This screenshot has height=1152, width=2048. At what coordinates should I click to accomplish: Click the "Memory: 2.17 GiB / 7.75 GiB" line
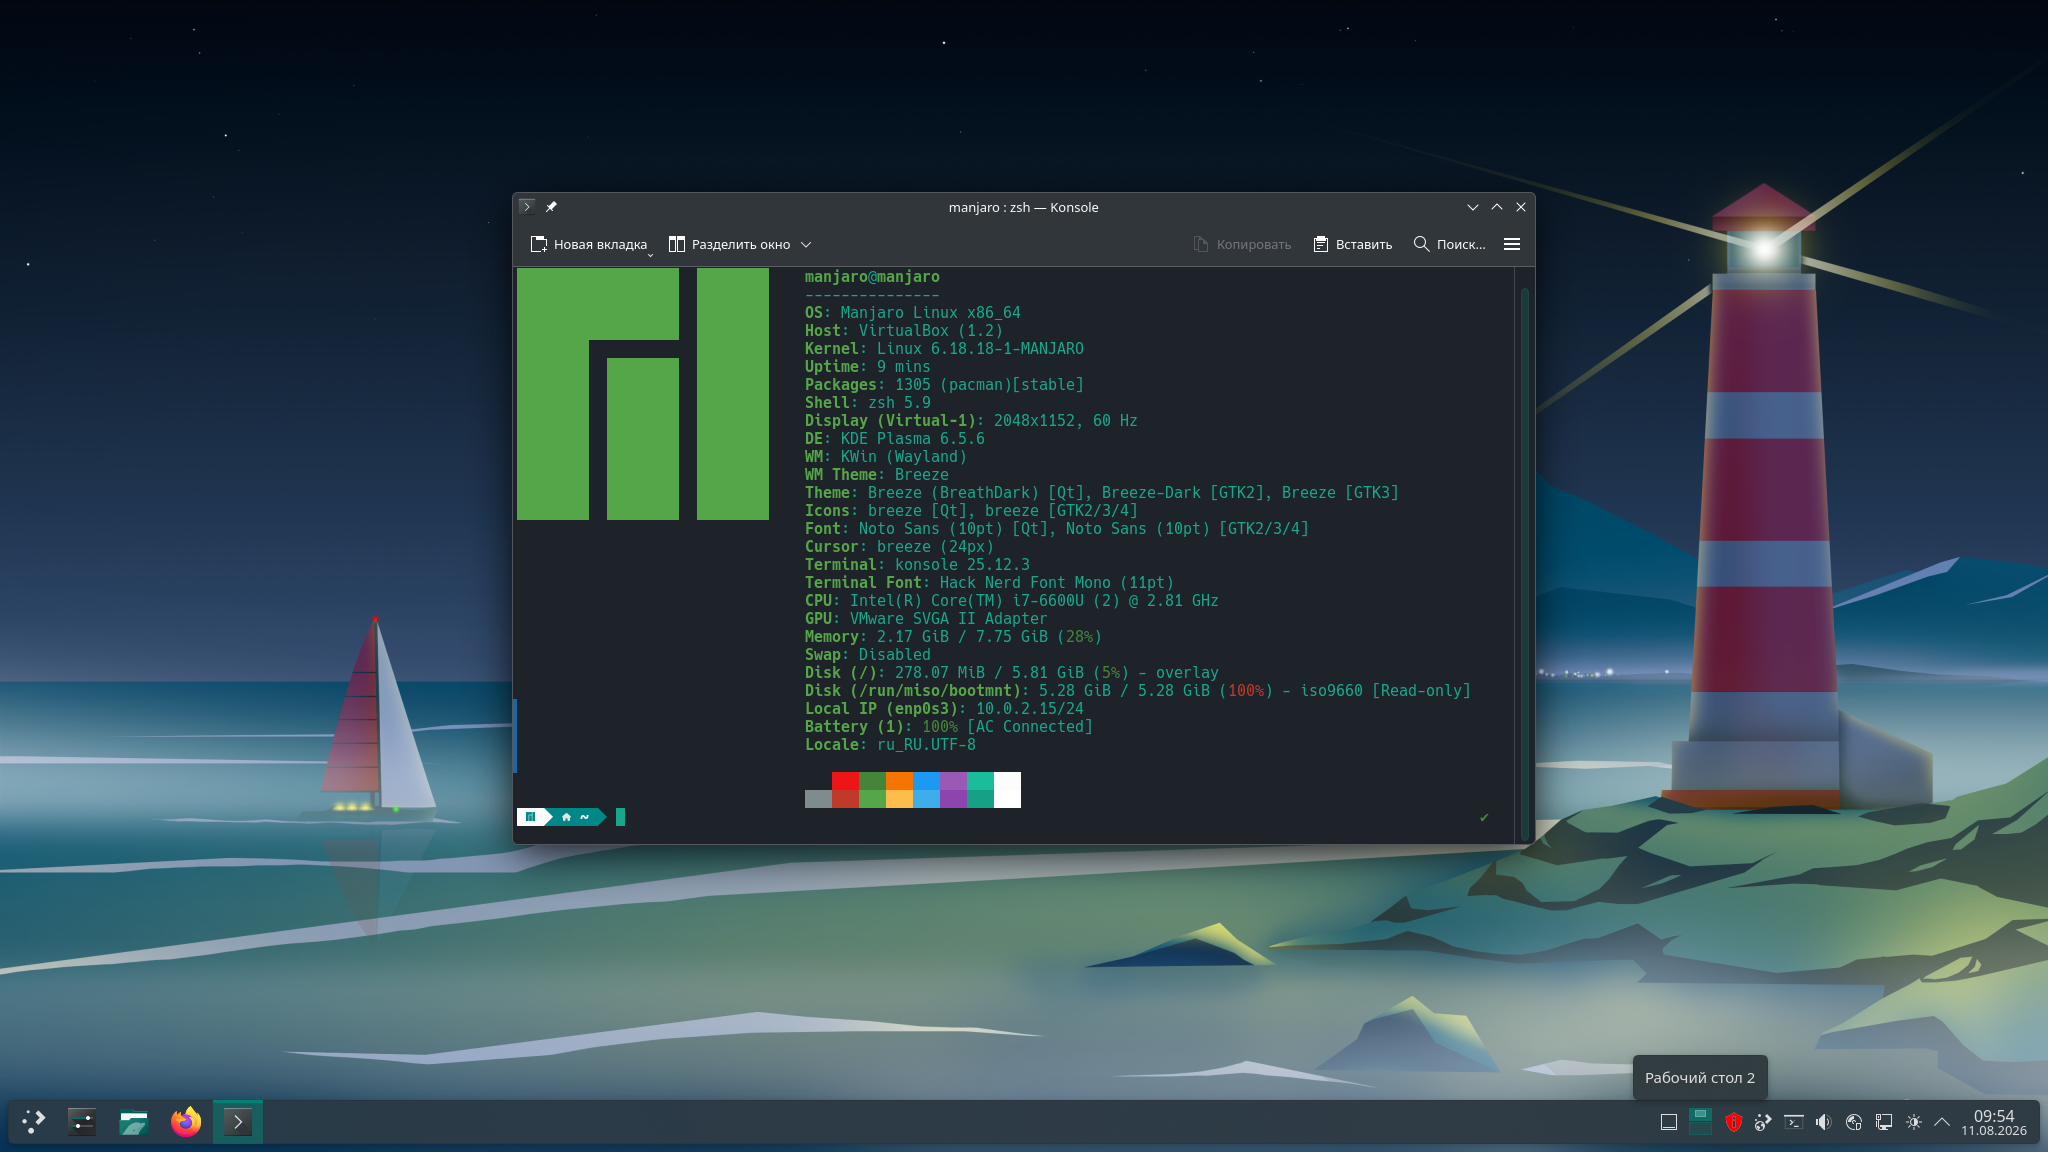tap(953, 637)
